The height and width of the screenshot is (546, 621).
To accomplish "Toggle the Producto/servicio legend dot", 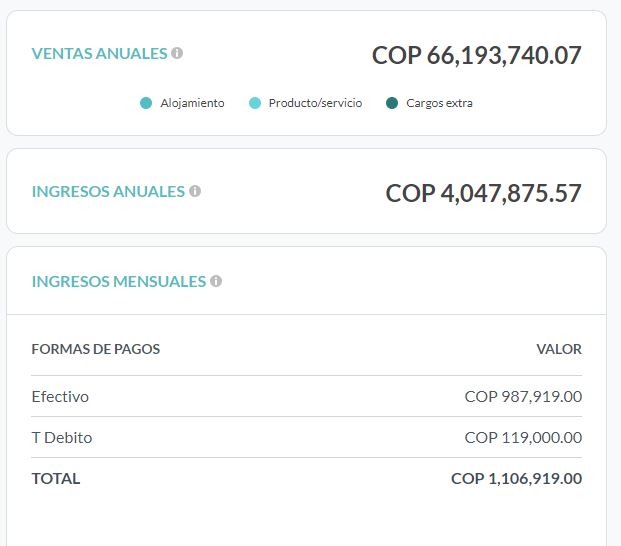I will coord(255,103).
